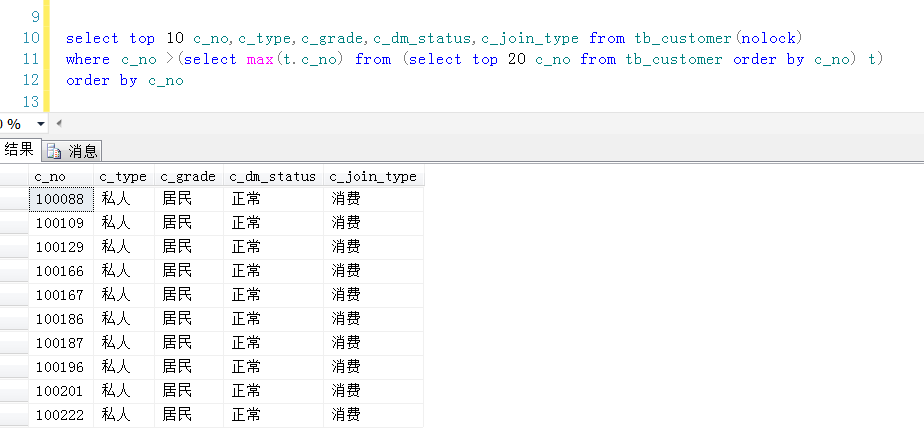Select the c_grade column header
924x432 pixels.
tap(189, 177)
